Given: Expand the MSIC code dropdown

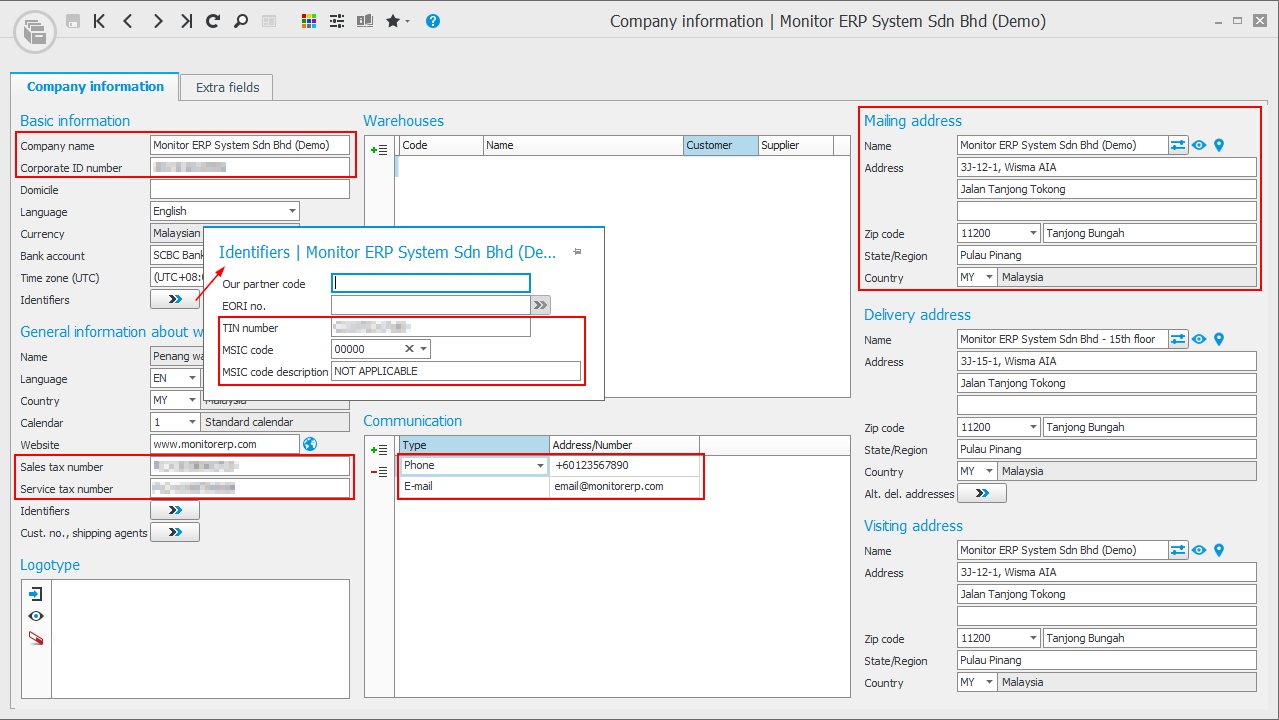Looking at the screenshot, I should (x=423, y=349).
